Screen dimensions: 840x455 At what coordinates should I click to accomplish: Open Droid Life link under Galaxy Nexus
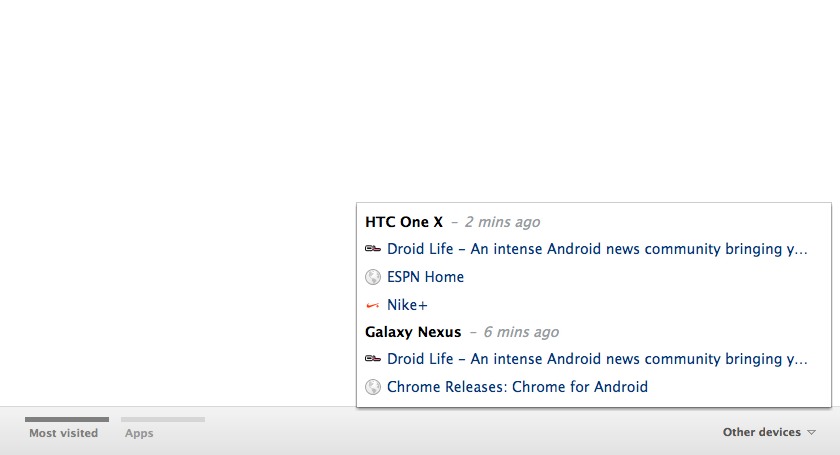597,359
